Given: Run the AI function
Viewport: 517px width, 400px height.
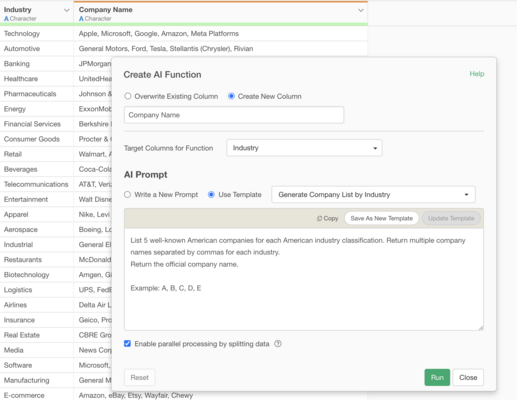Looking at the screenshot, I should pos(437,378).
